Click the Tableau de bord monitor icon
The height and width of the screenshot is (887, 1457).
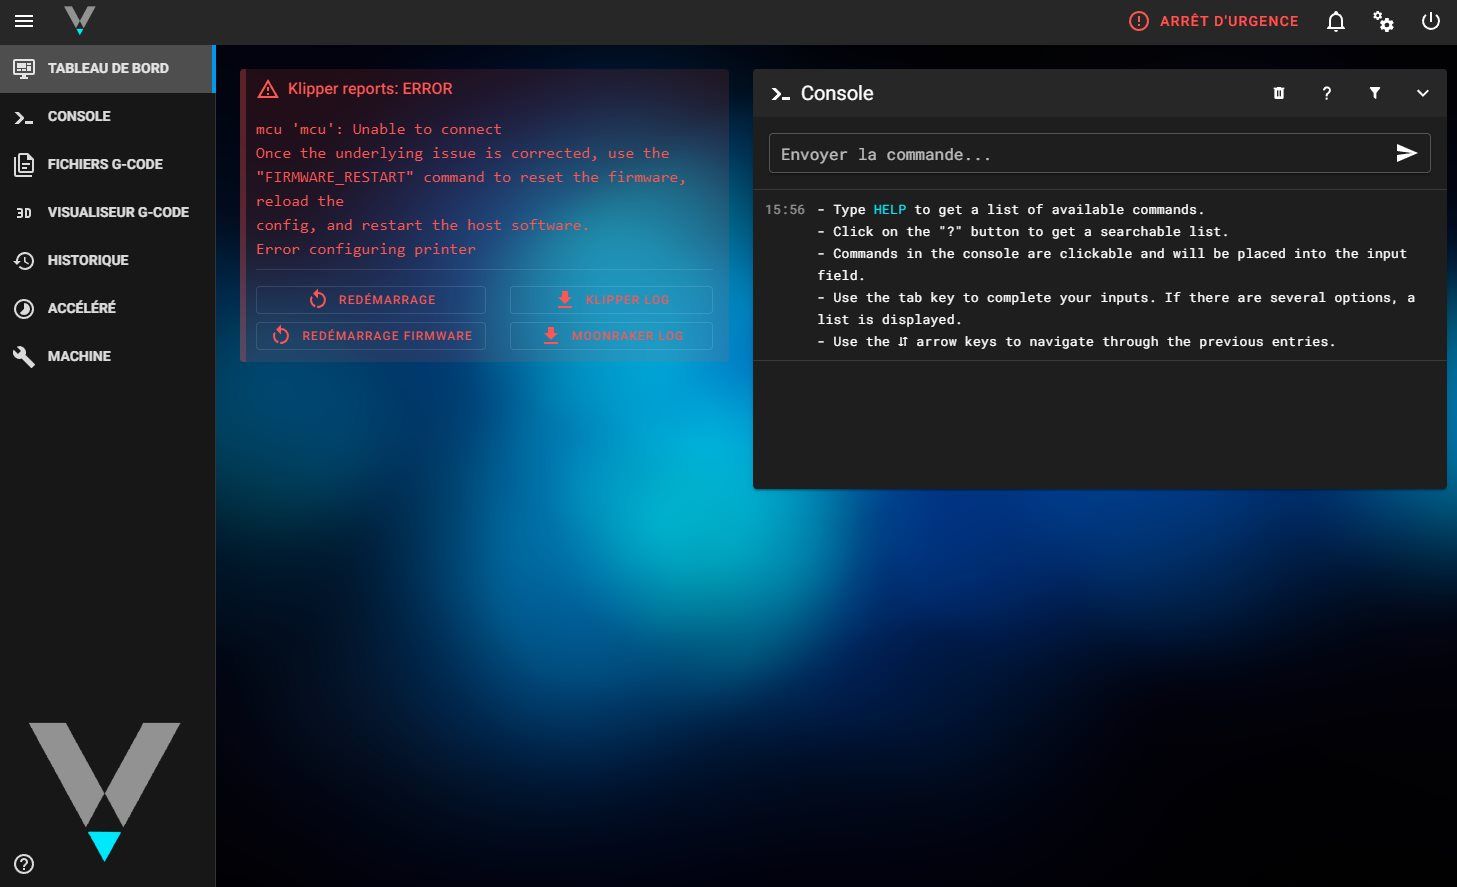pos(24,68)
